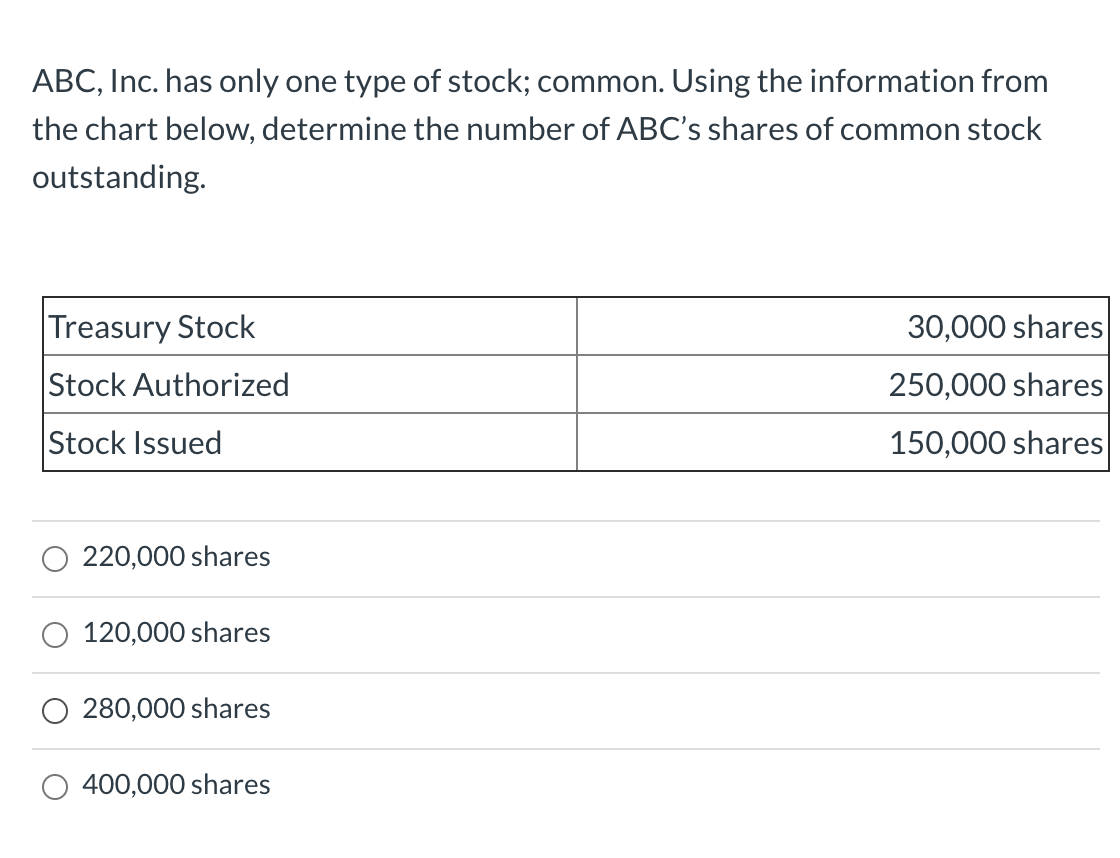The width and height of the screenshot is (1120, 858).
Task: Click the Treasury Stock table row
Action: point(575,327)
